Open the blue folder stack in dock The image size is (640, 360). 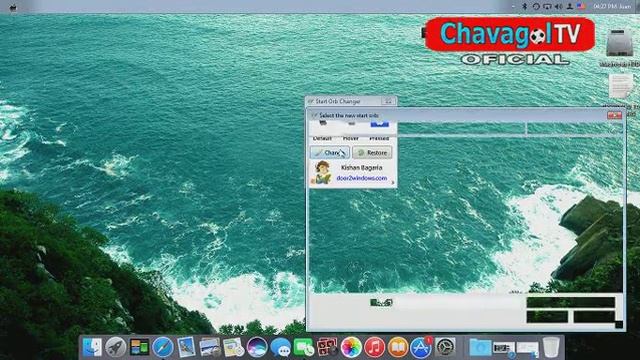(480, 347)
